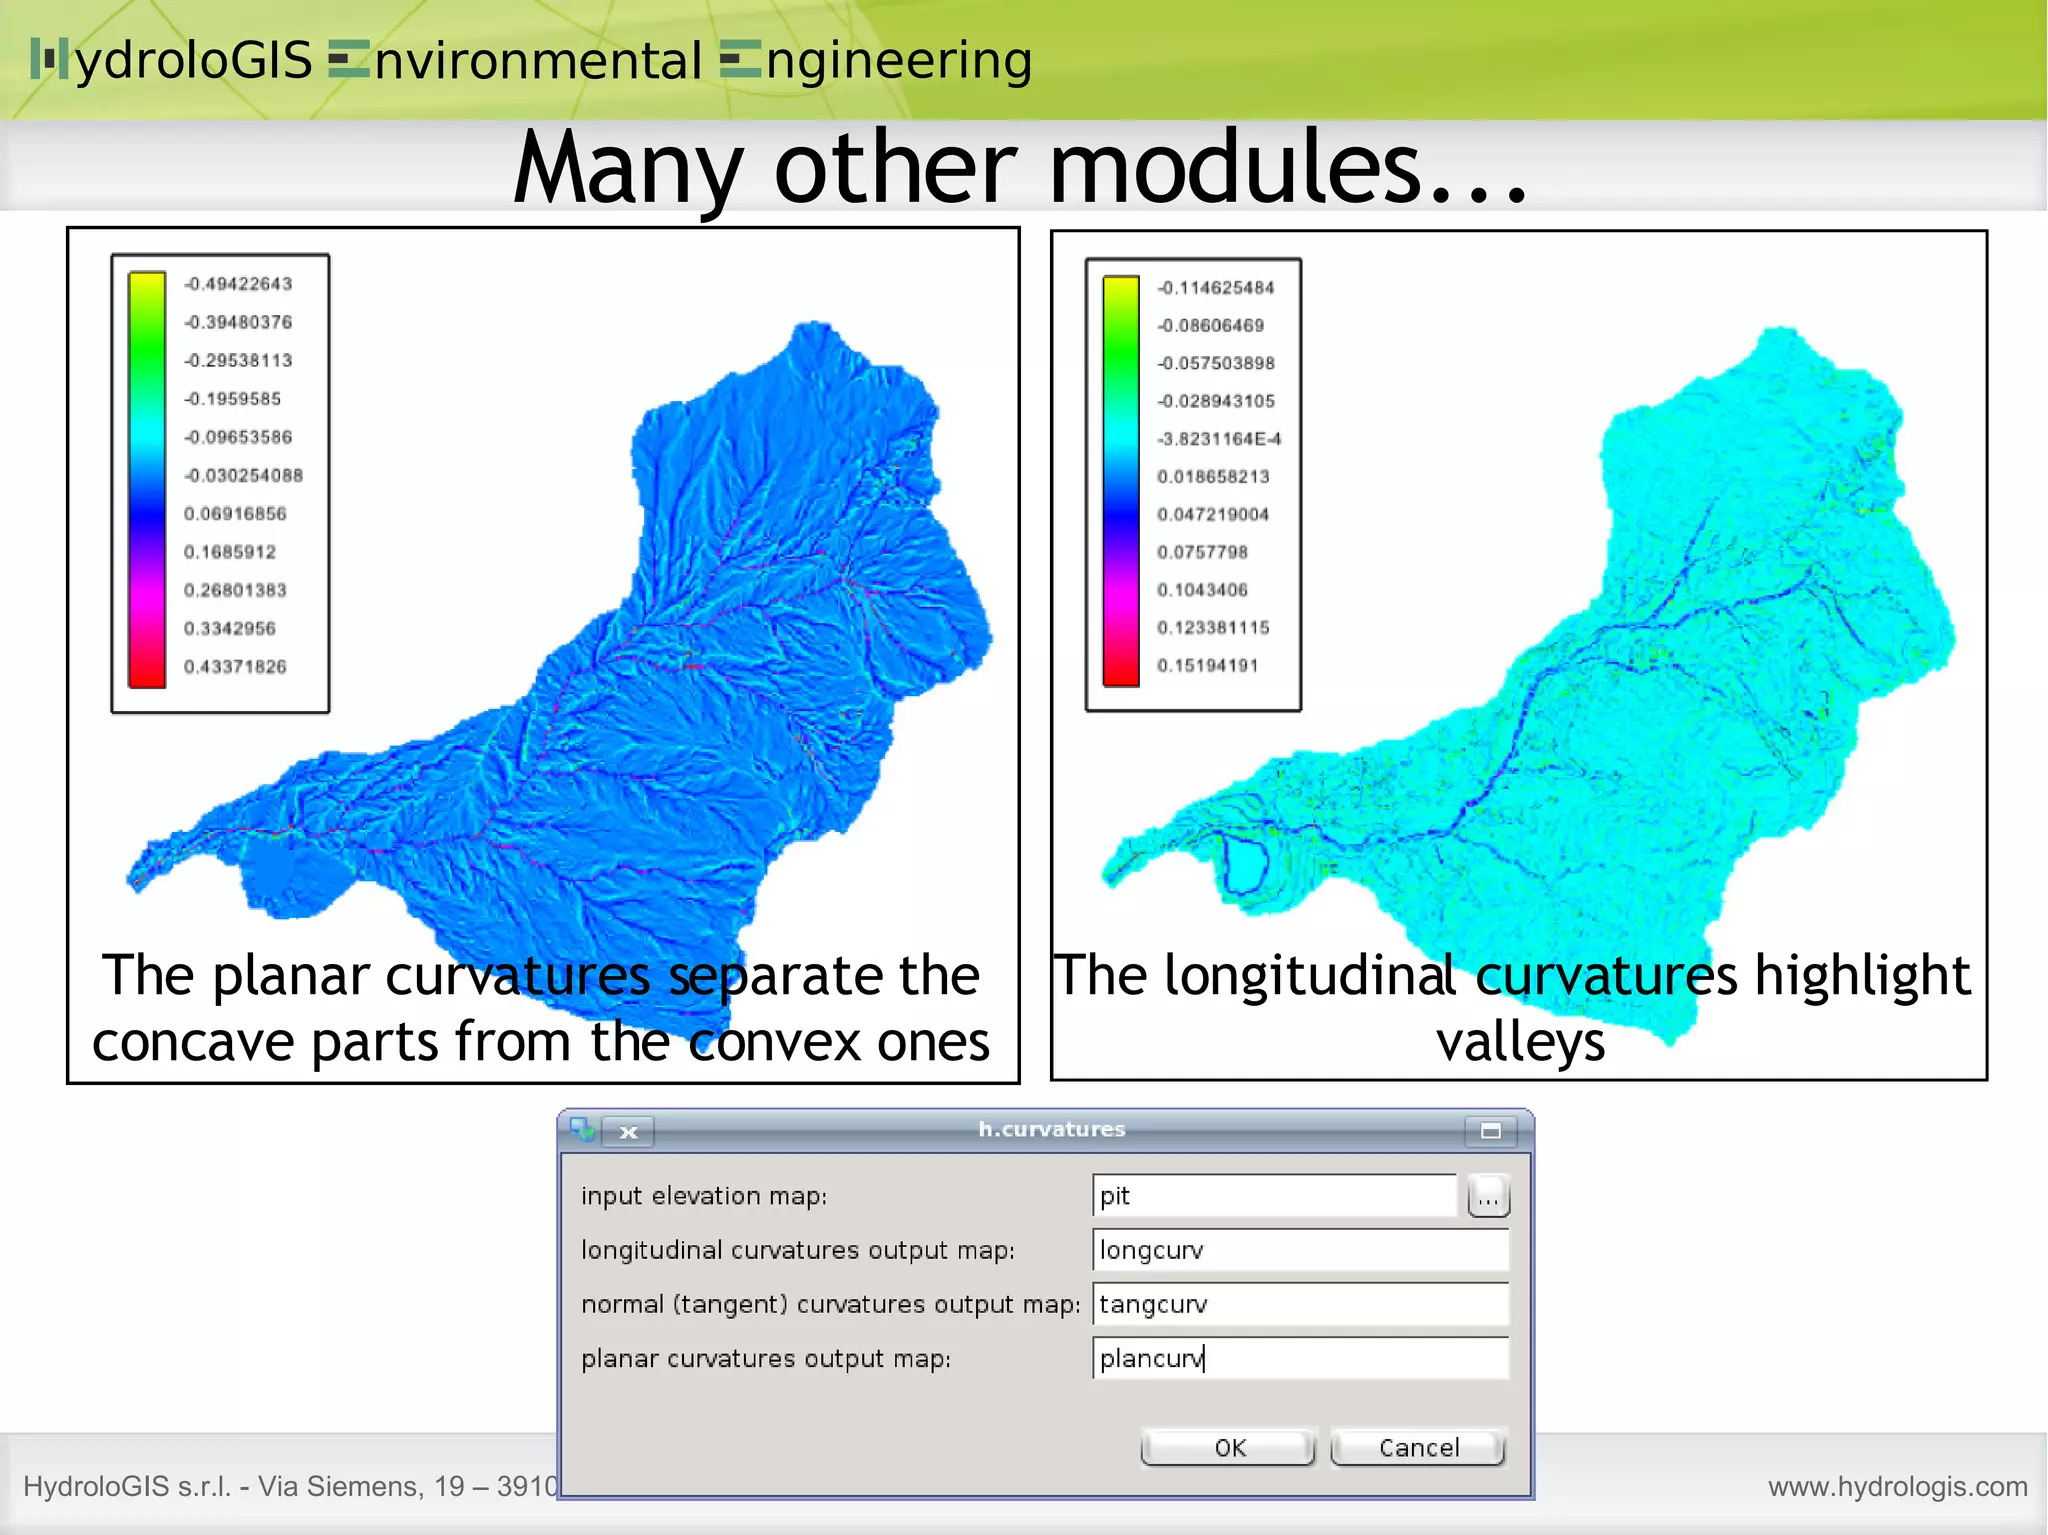Click the longitudinal curvatures output map field
Image resolution: width=2048 pixels, height=1535 pixels.
coord(1300,1250)
